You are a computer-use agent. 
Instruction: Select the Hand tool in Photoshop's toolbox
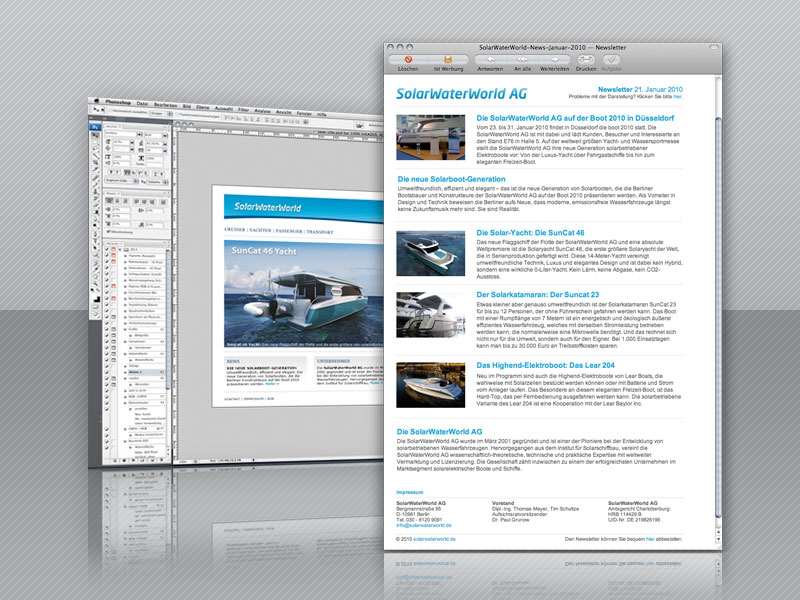point(95,278)
